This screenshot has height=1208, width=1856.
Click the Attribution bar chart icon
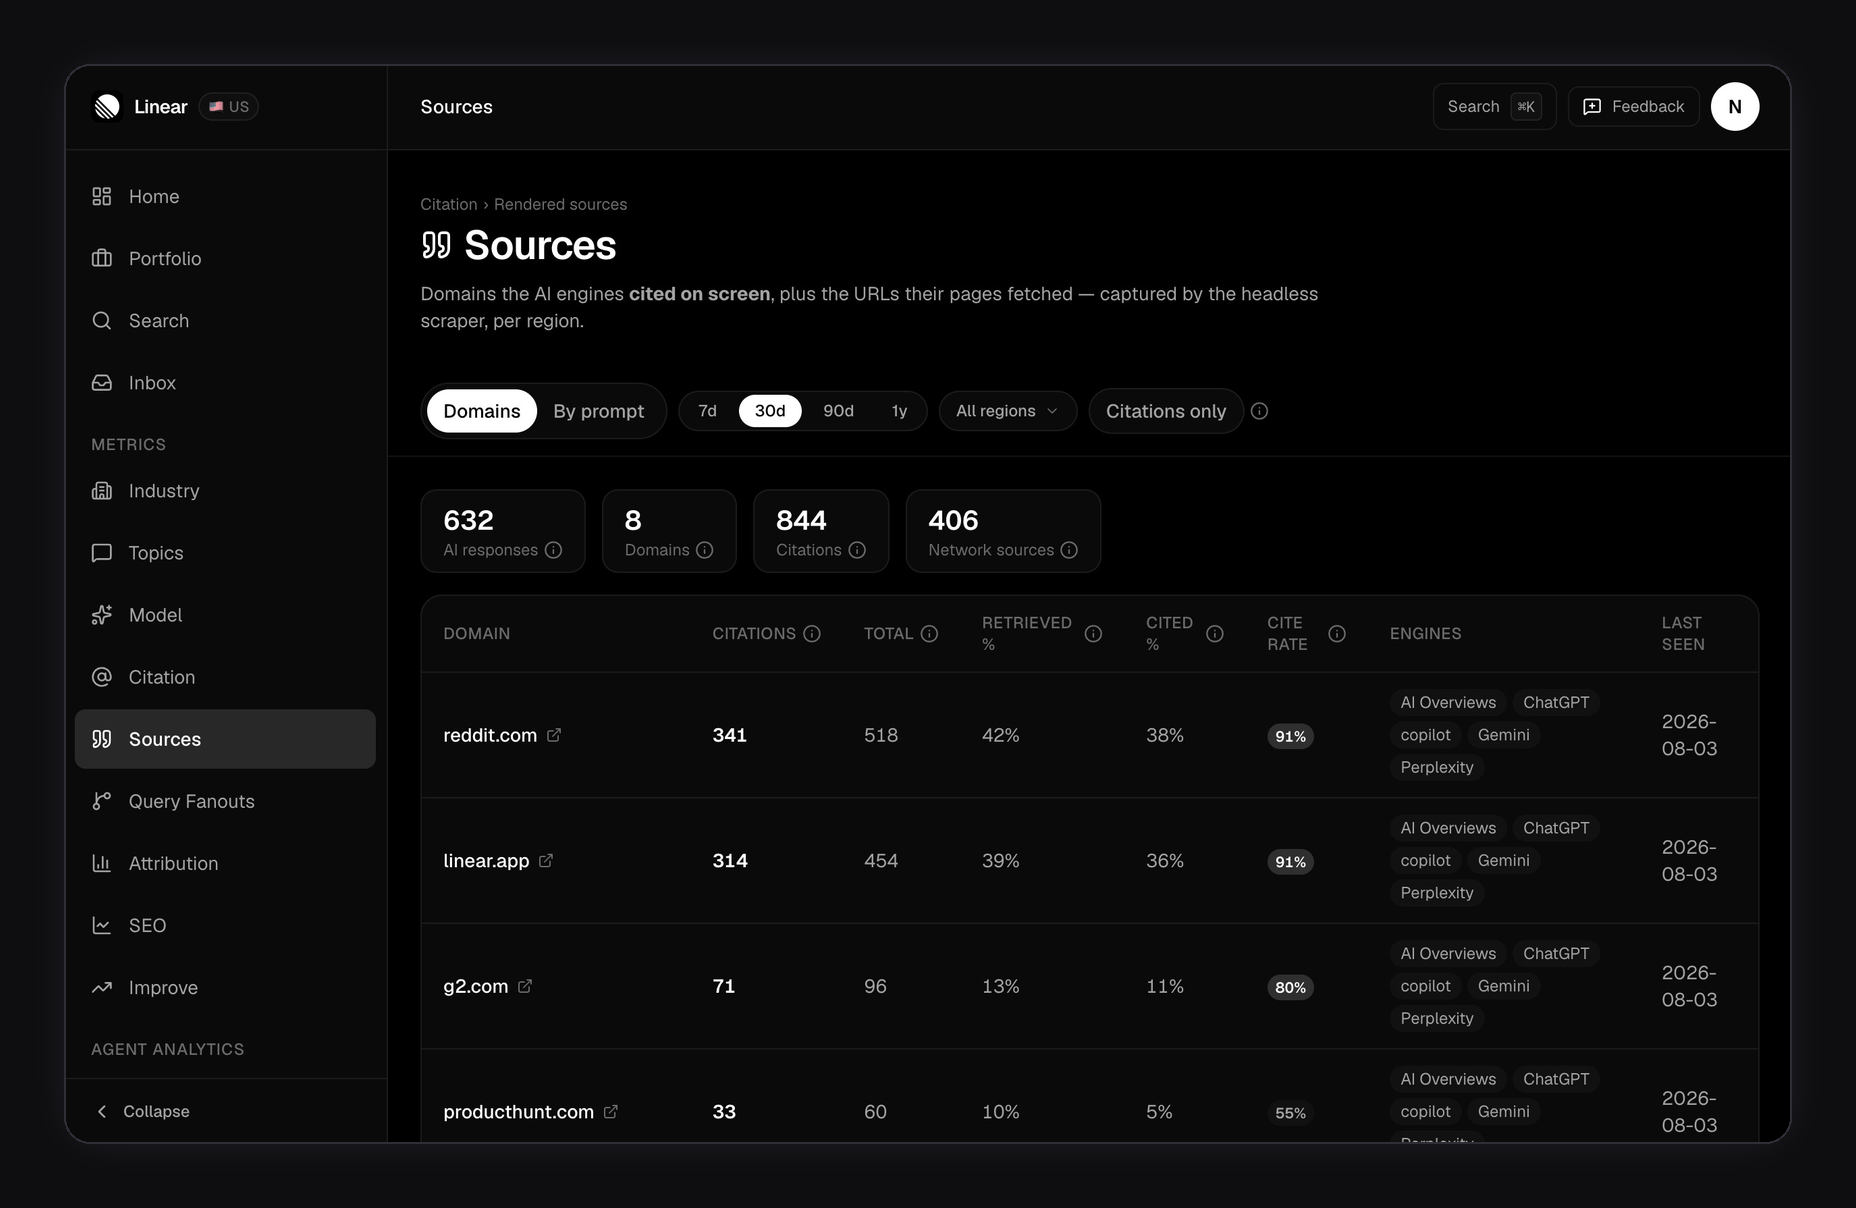(102, 862)
